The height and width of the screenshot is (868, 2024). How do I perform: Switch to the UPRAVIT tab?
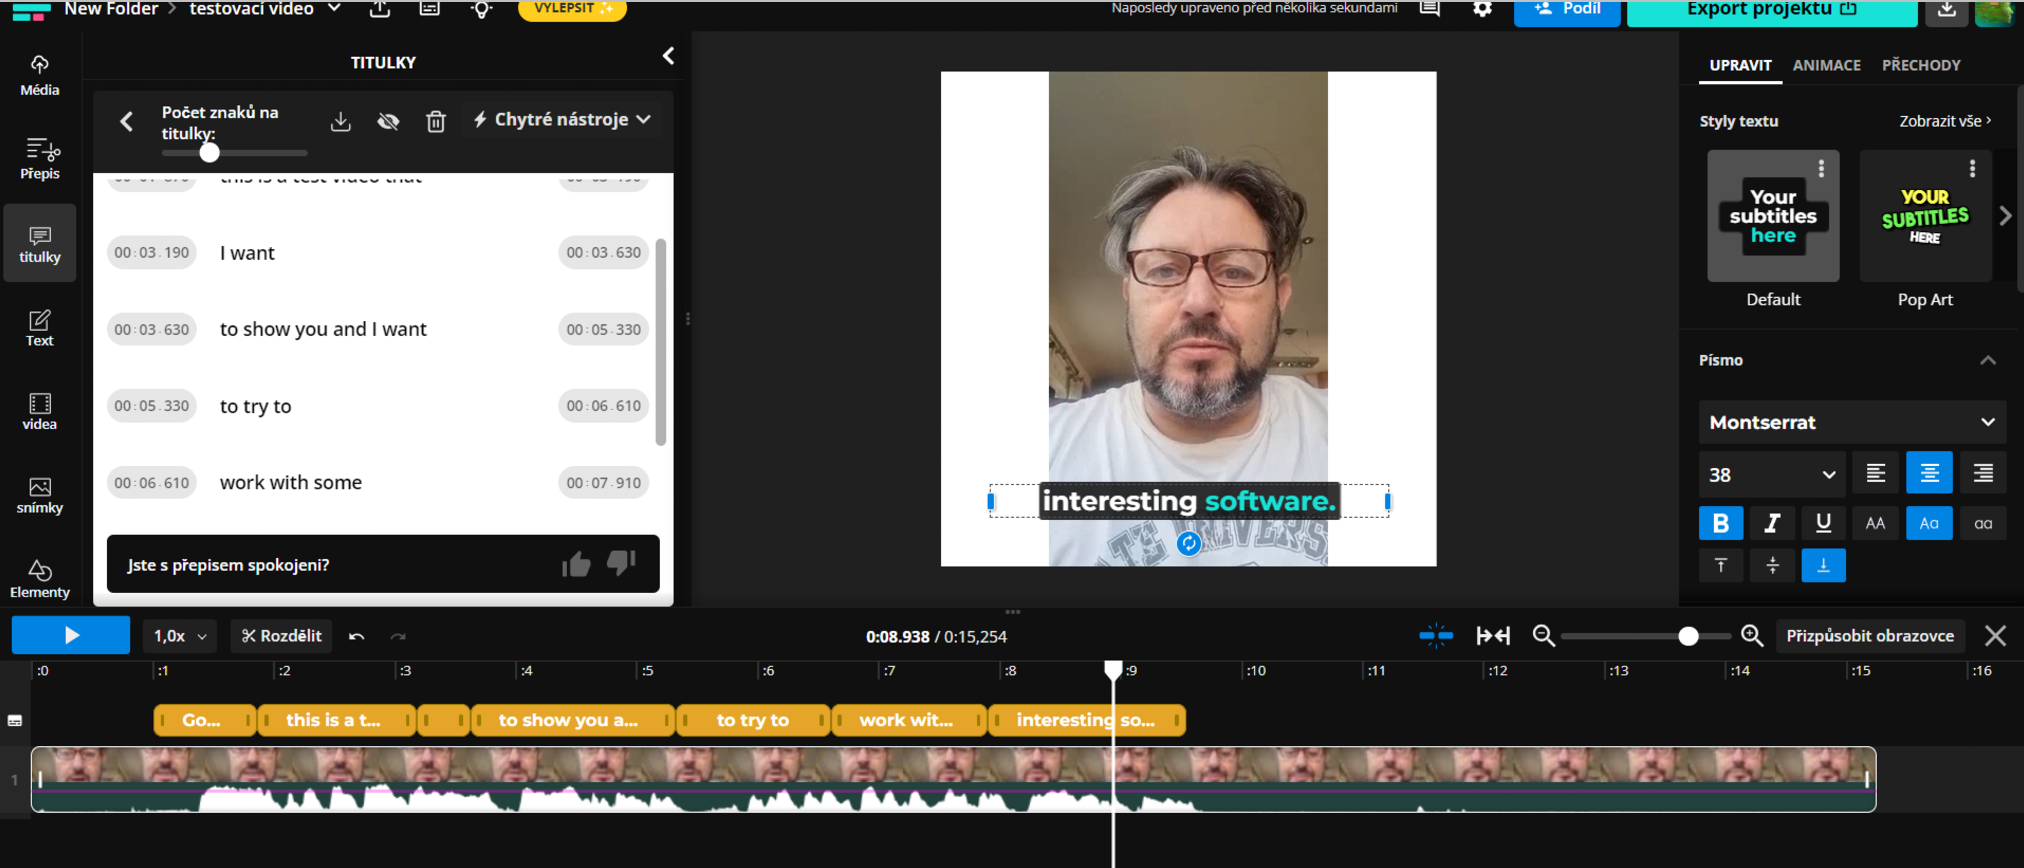coord(1740,65)
